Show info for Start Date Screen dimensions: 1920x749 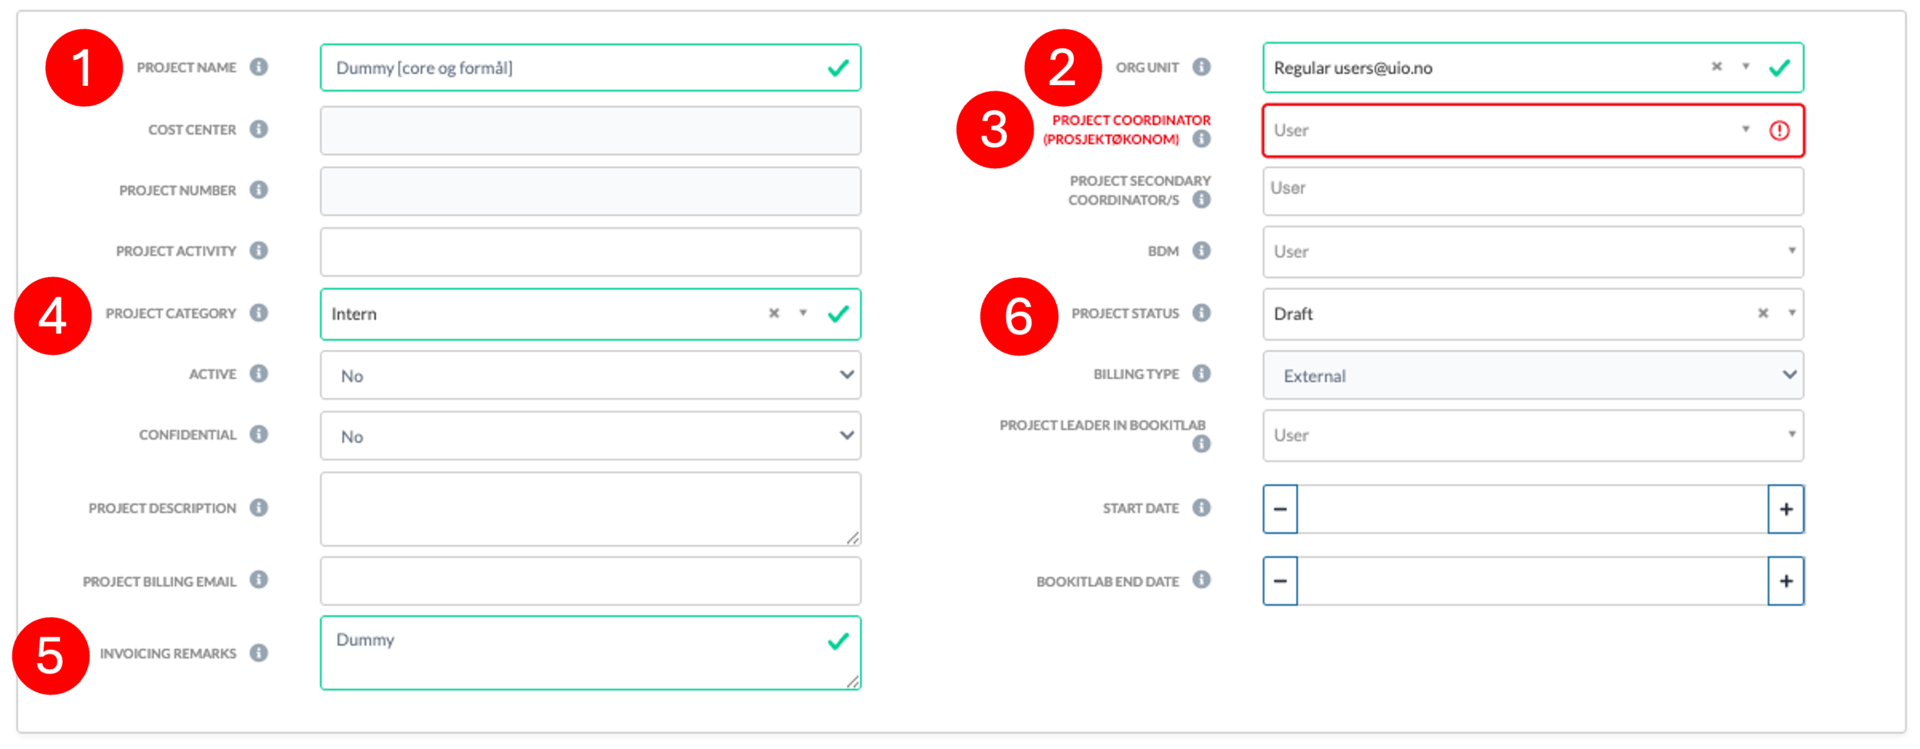1202,507
